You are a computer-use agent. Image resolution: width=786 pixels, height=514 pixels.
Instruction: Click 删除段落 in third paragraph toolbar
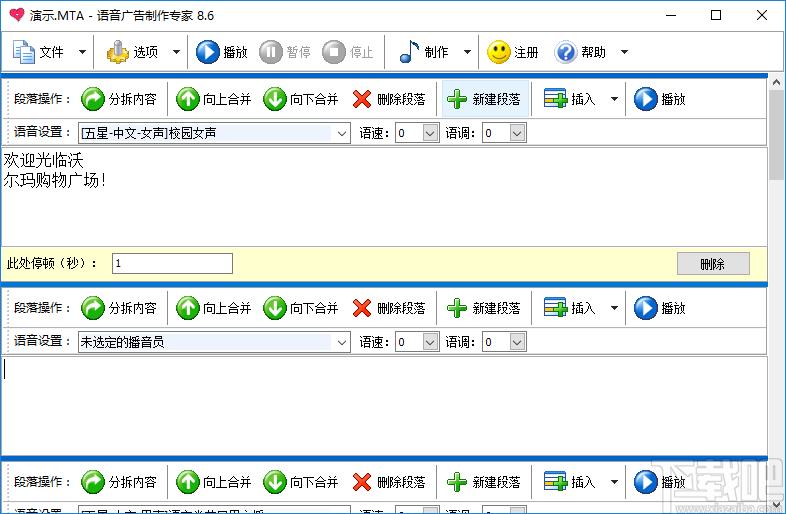pos(388,482)
